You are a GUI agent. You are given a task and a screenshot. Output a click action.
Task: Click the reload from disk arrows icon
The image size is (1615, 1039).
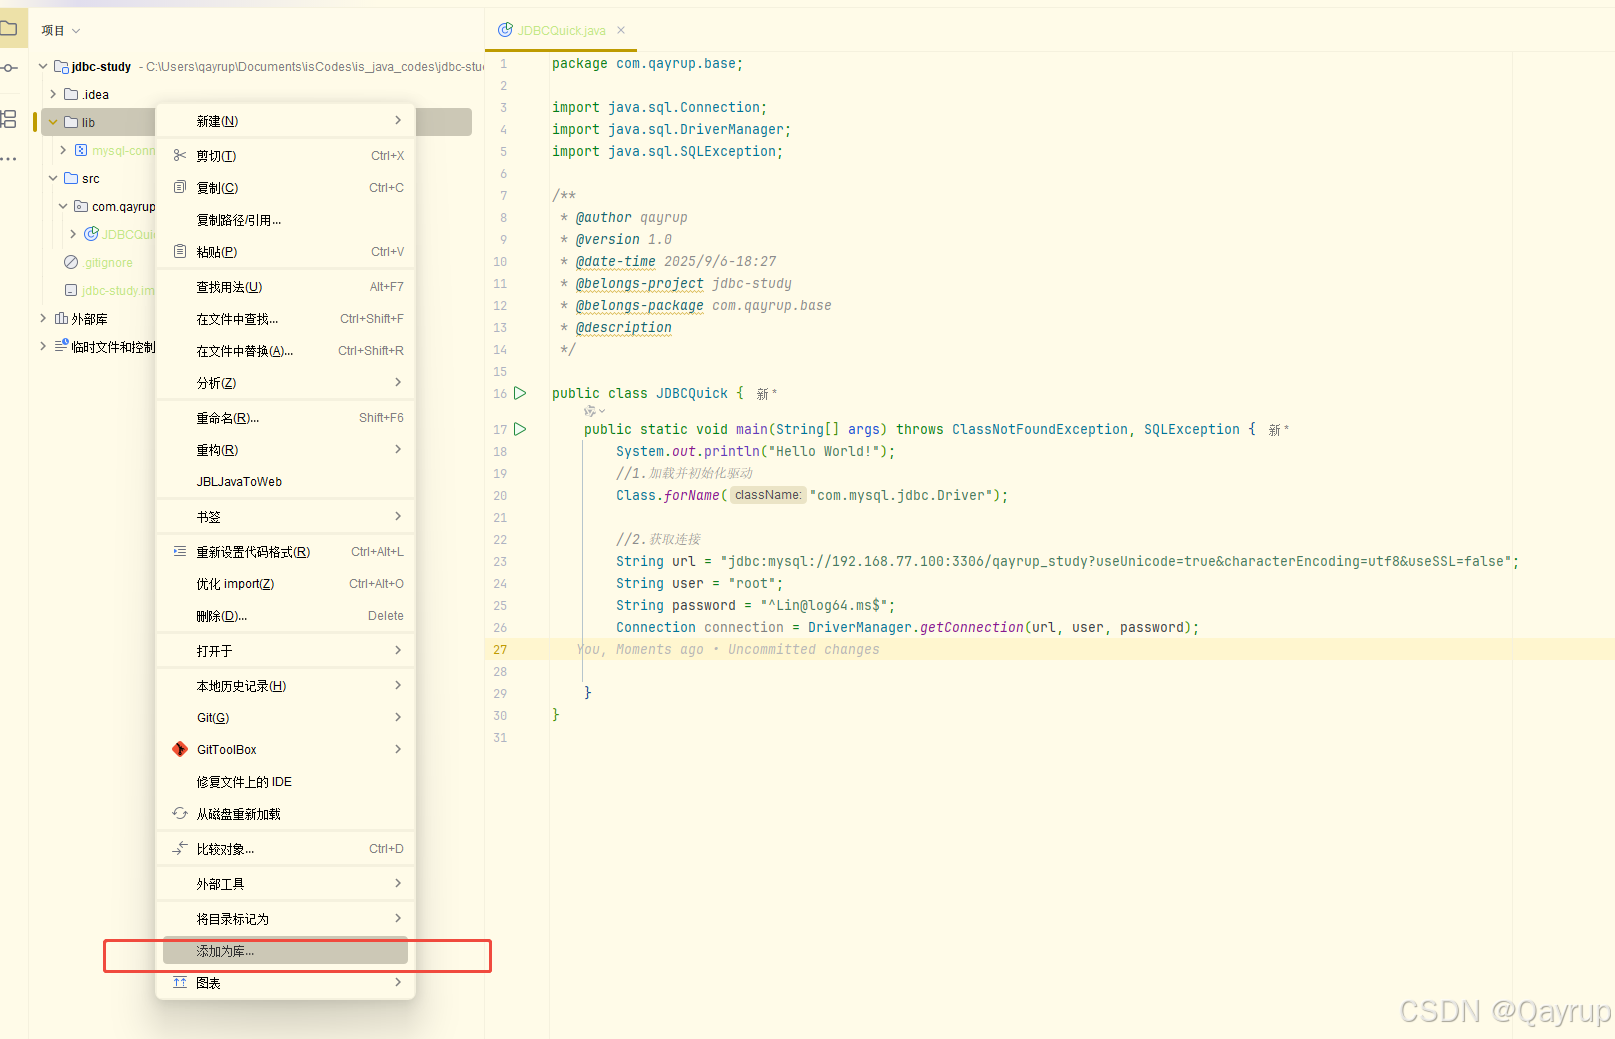pos(180,813)
